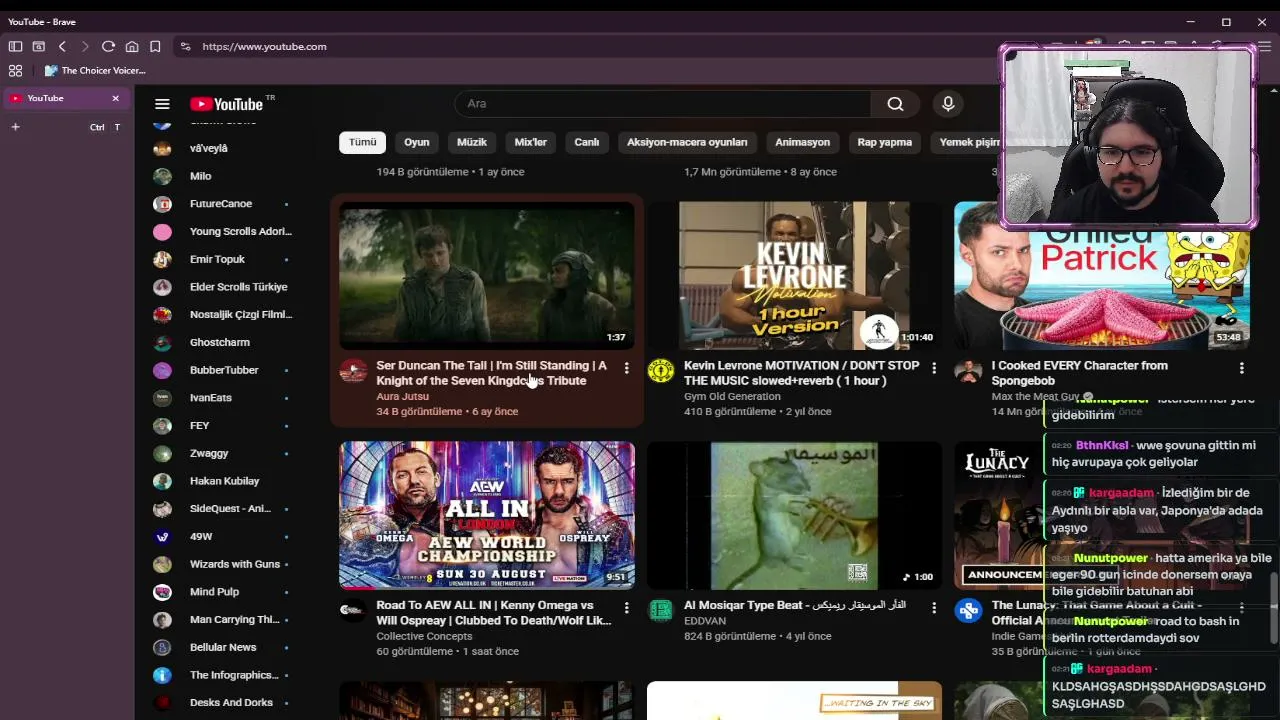Open the tab search icon in Brave toolbar

[39, 46]
